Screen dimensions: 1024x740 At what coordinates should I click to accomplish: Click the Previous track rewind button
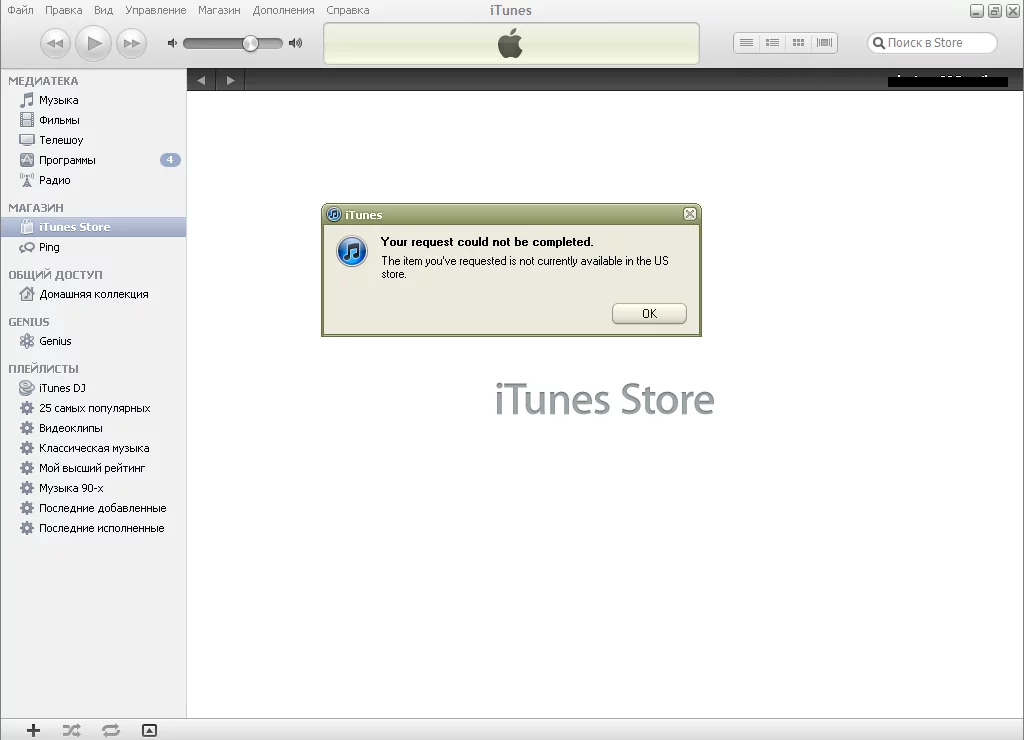click(x=56, y=44)
